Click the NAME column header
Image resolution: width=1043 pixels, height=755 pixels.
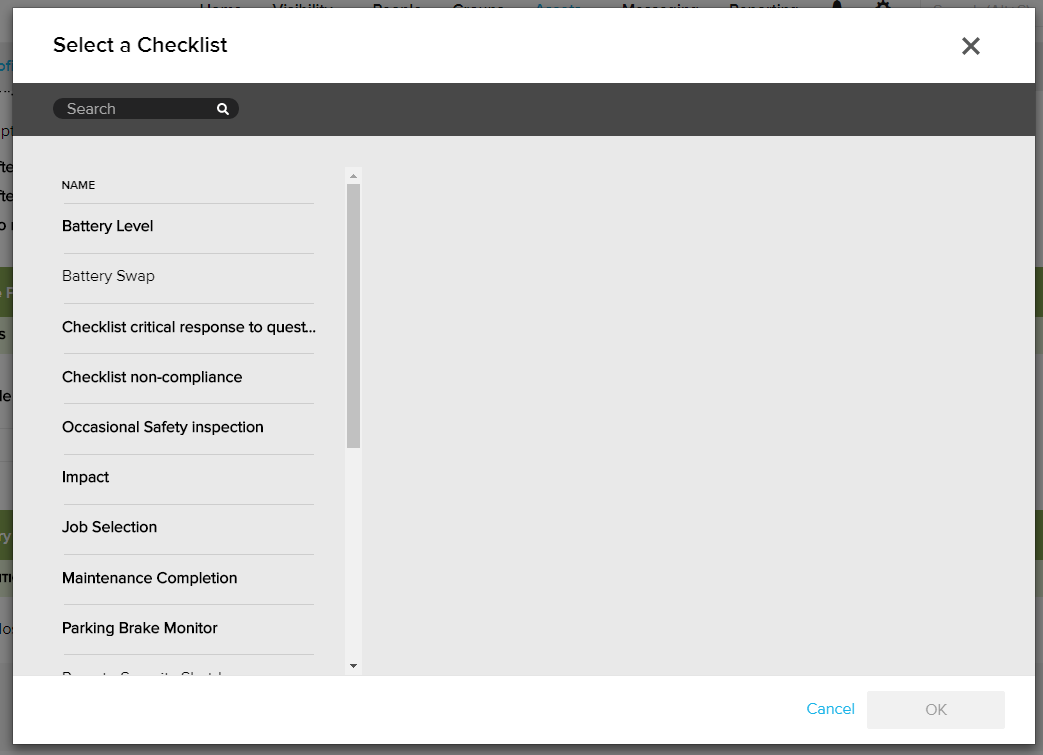pos(79,185)
